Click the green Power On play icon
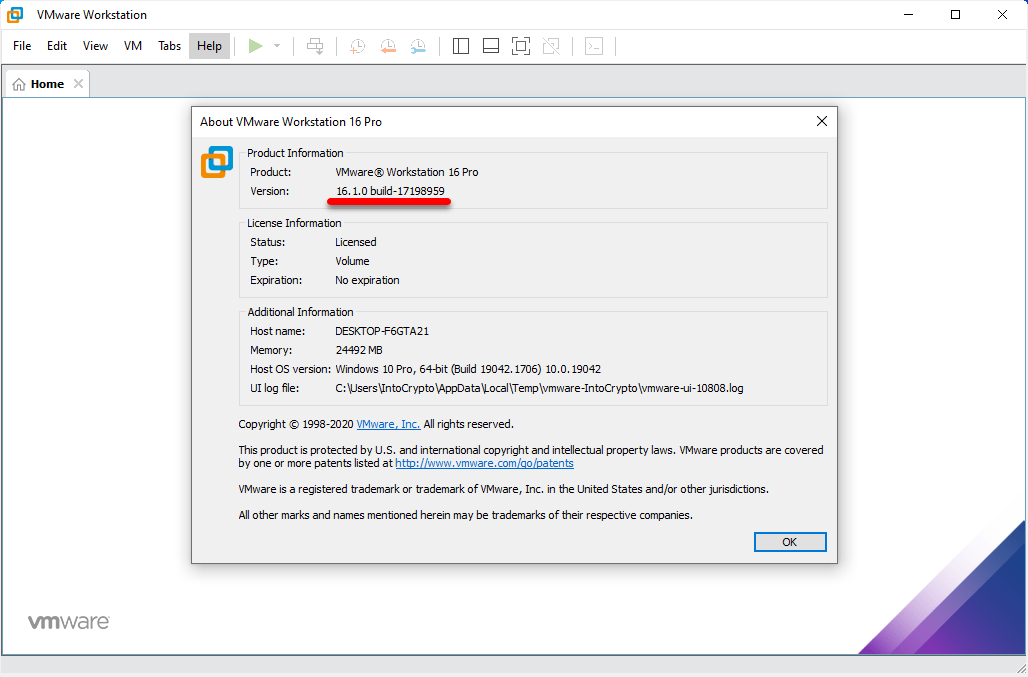1028x677 pixels. pyautogui.click(x=256, y=46)
